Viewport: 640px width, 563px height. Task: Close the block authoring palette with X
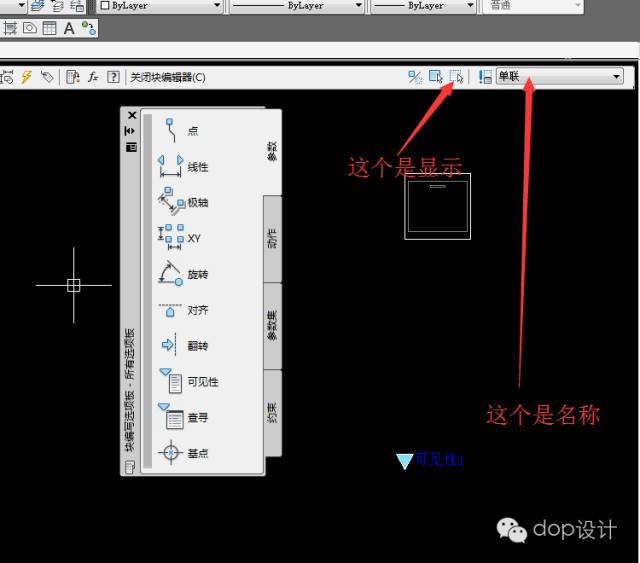[x=131, y=115]
